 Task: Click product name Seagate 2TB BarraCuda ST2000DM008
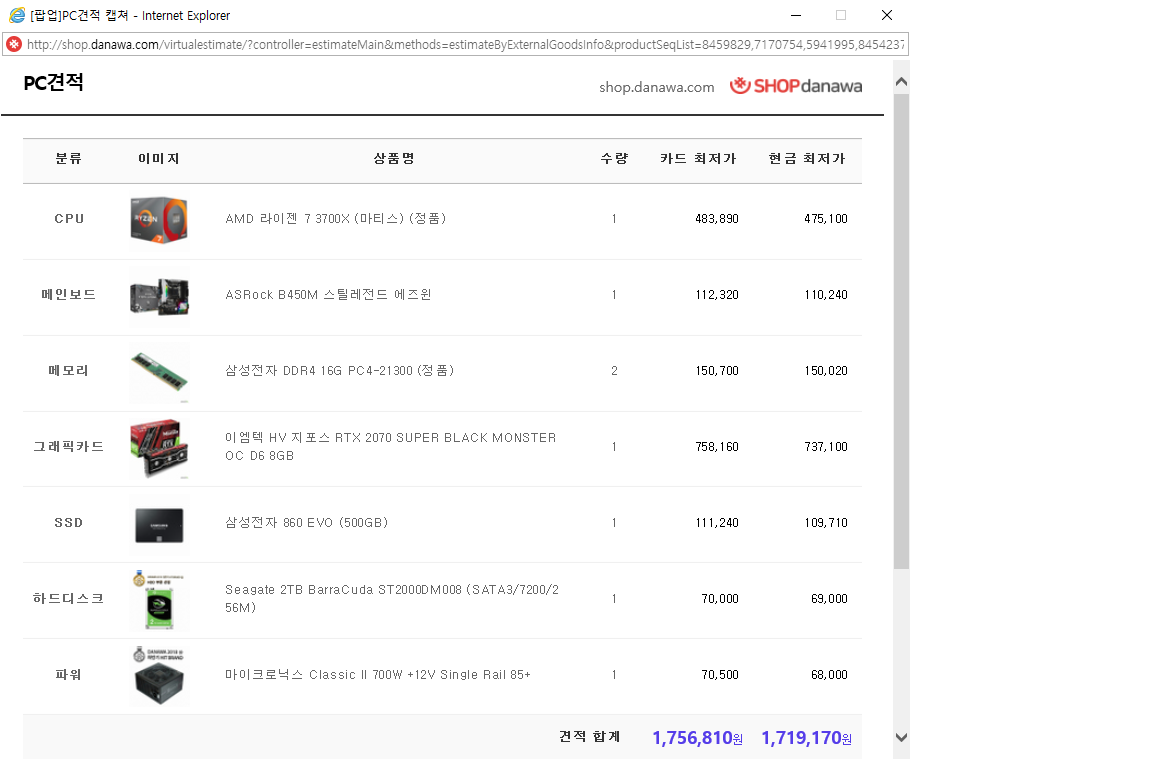coord(392,598)
